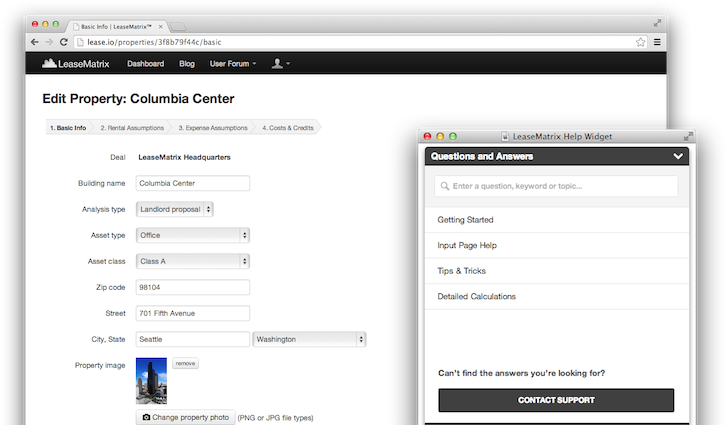
Task: Remove the property image
Action: tap(185, 363)
